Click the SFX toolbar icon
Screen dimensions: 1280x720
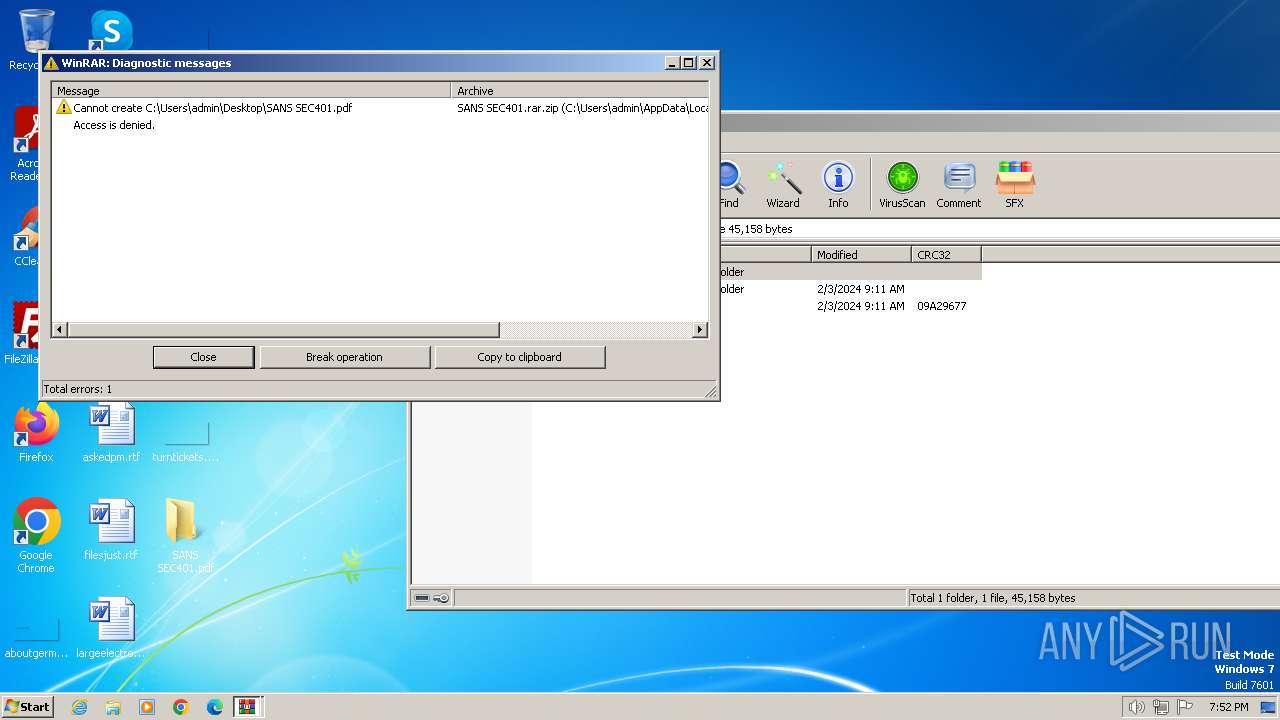pyautogui.click(x=1015, y=185)
